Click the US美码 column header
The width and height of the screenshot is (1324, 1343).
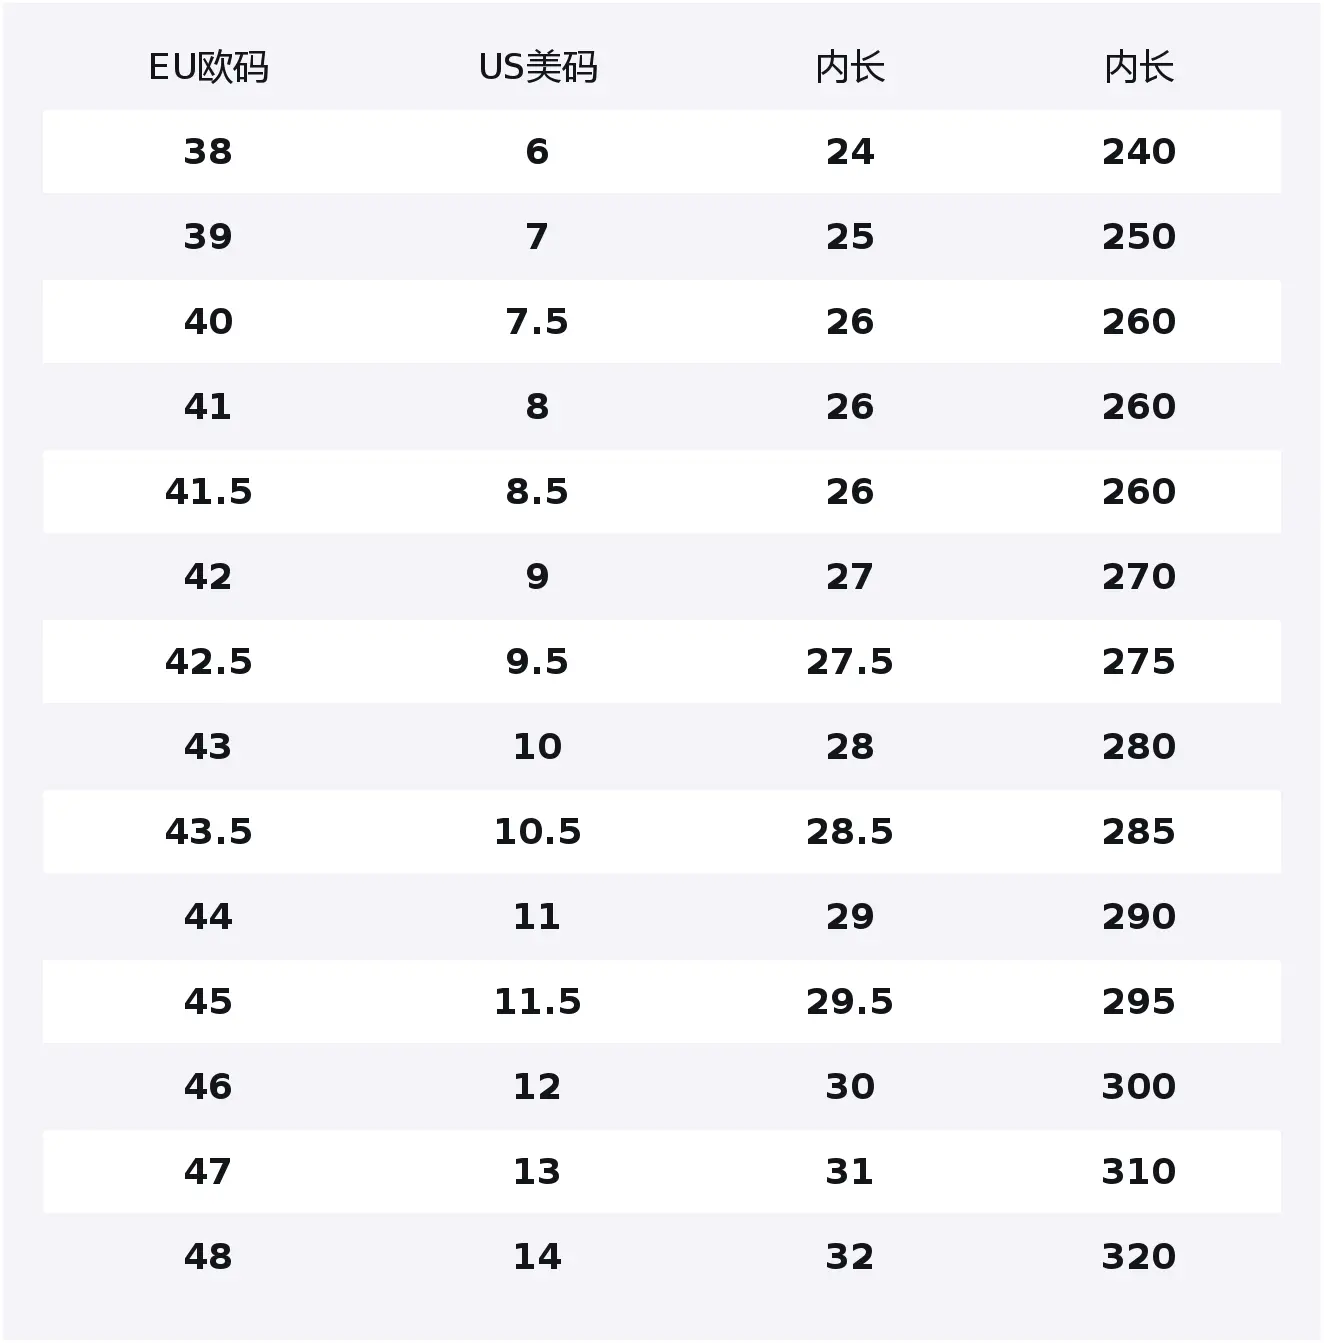tap(538, 68)
